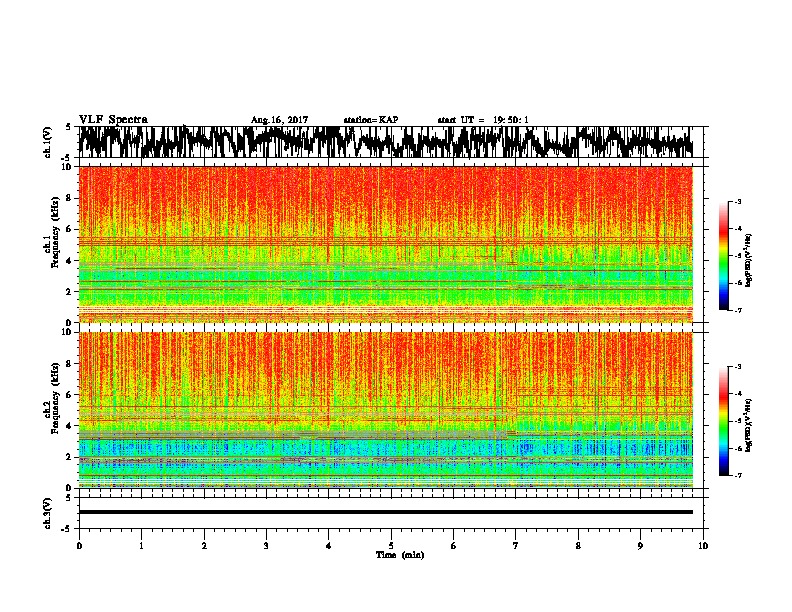Click the log(PSD) label beside ch.2 colour bar

click(749, 425)
